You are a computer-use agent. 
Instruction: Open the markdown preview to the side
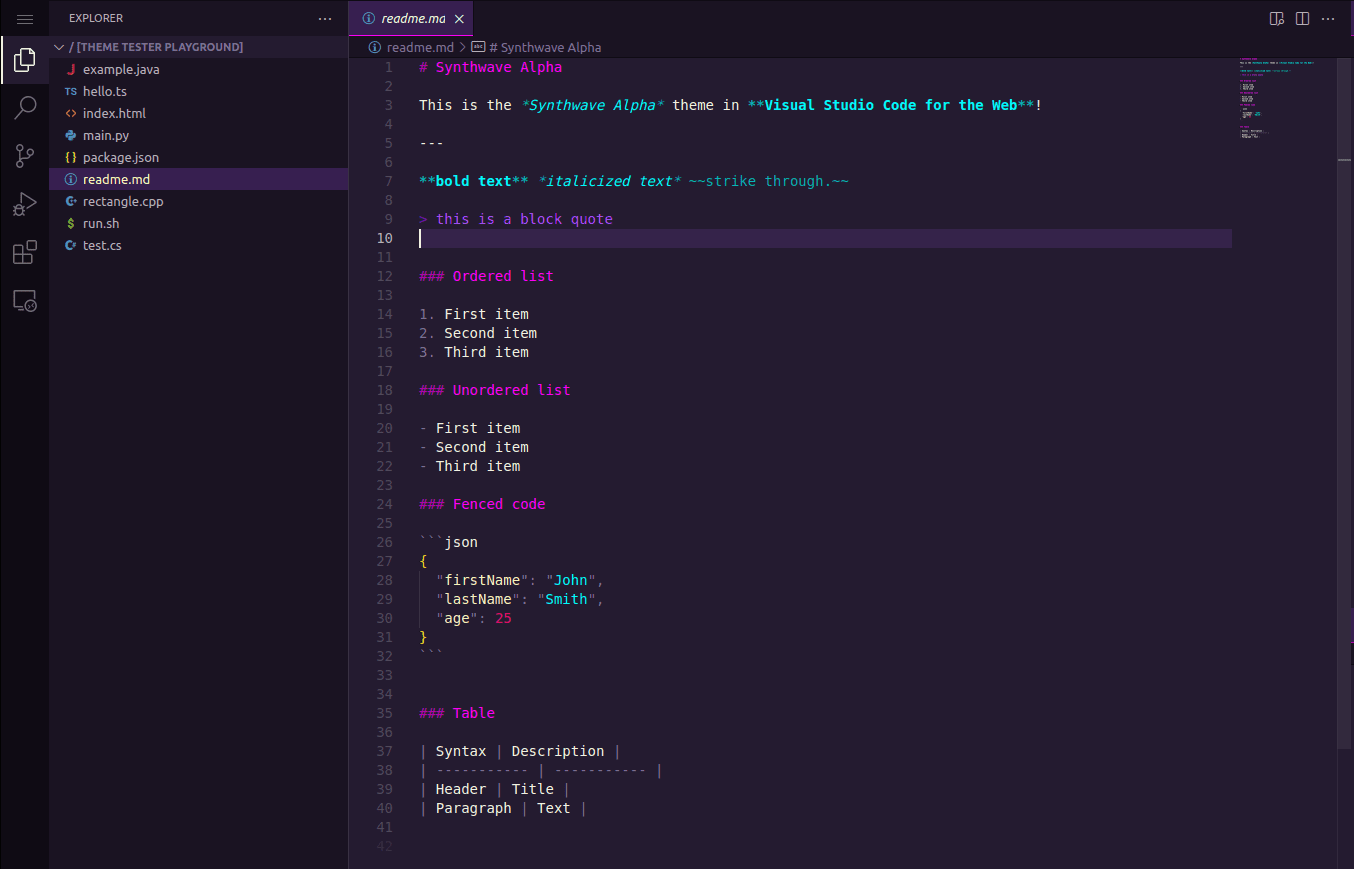click(1276, 19)
